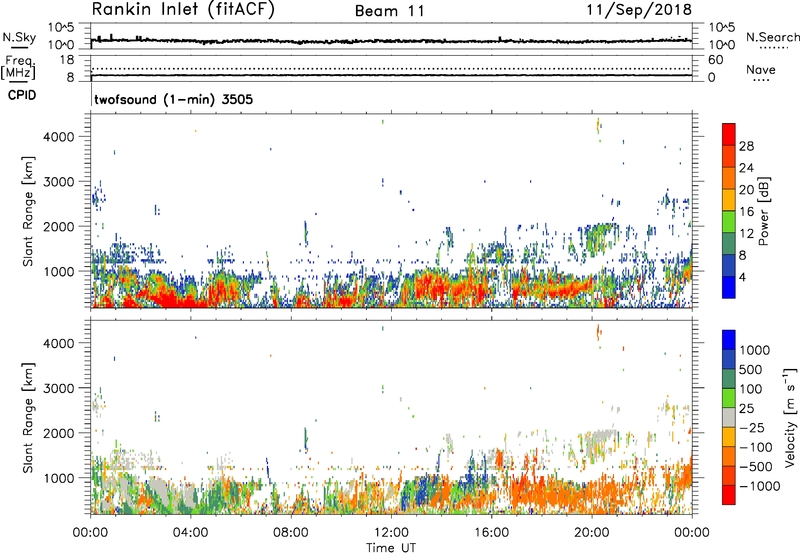This screenshot has width=800, height=554.
Task: Click the '16' Power colorbar tick value
Action: click(746, 212)
